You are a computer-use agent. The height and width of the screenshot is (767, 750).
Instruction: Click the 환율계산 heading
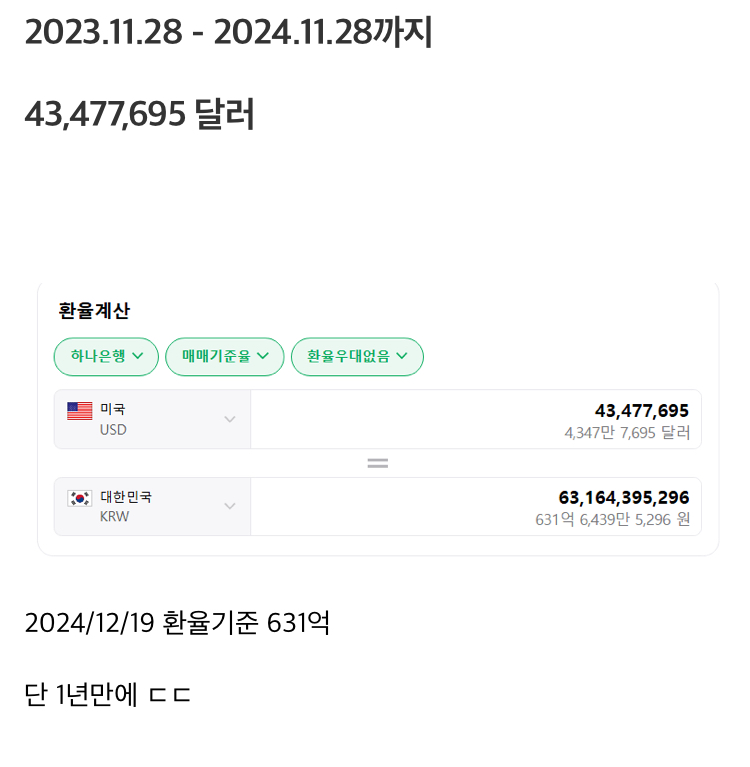pyautogui.click(x=94, y=311)
